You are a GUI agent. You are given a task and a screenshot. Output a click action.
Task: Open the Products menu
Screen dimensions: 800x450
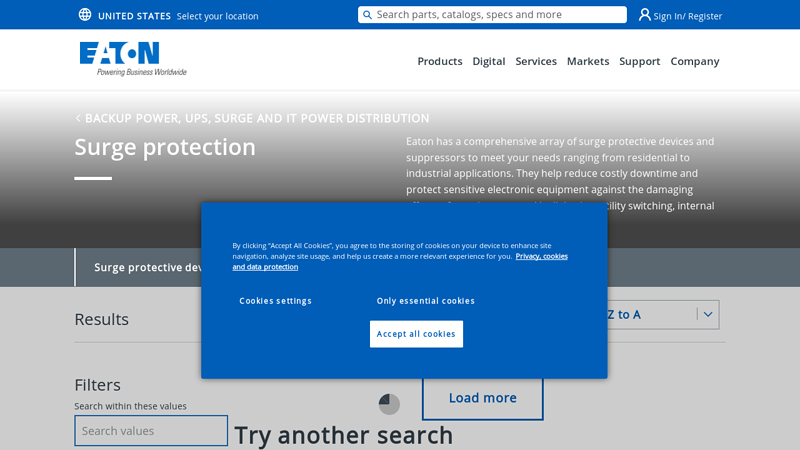coord(440,61)
